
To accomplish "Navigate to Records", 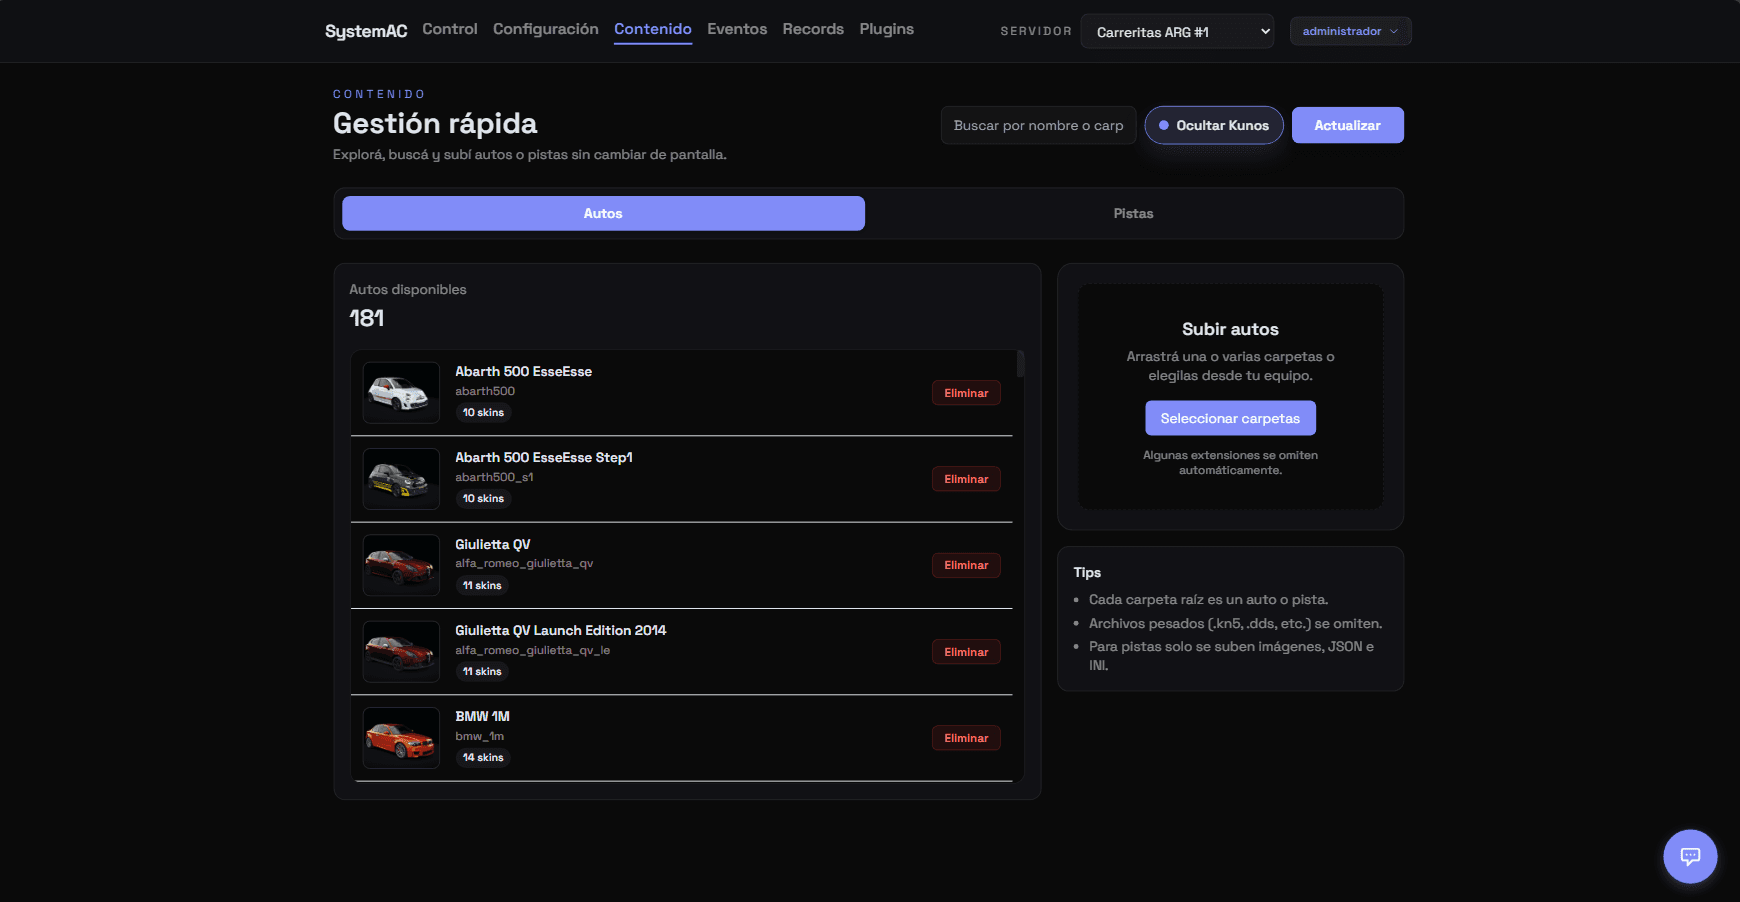I will coord(813,29).
